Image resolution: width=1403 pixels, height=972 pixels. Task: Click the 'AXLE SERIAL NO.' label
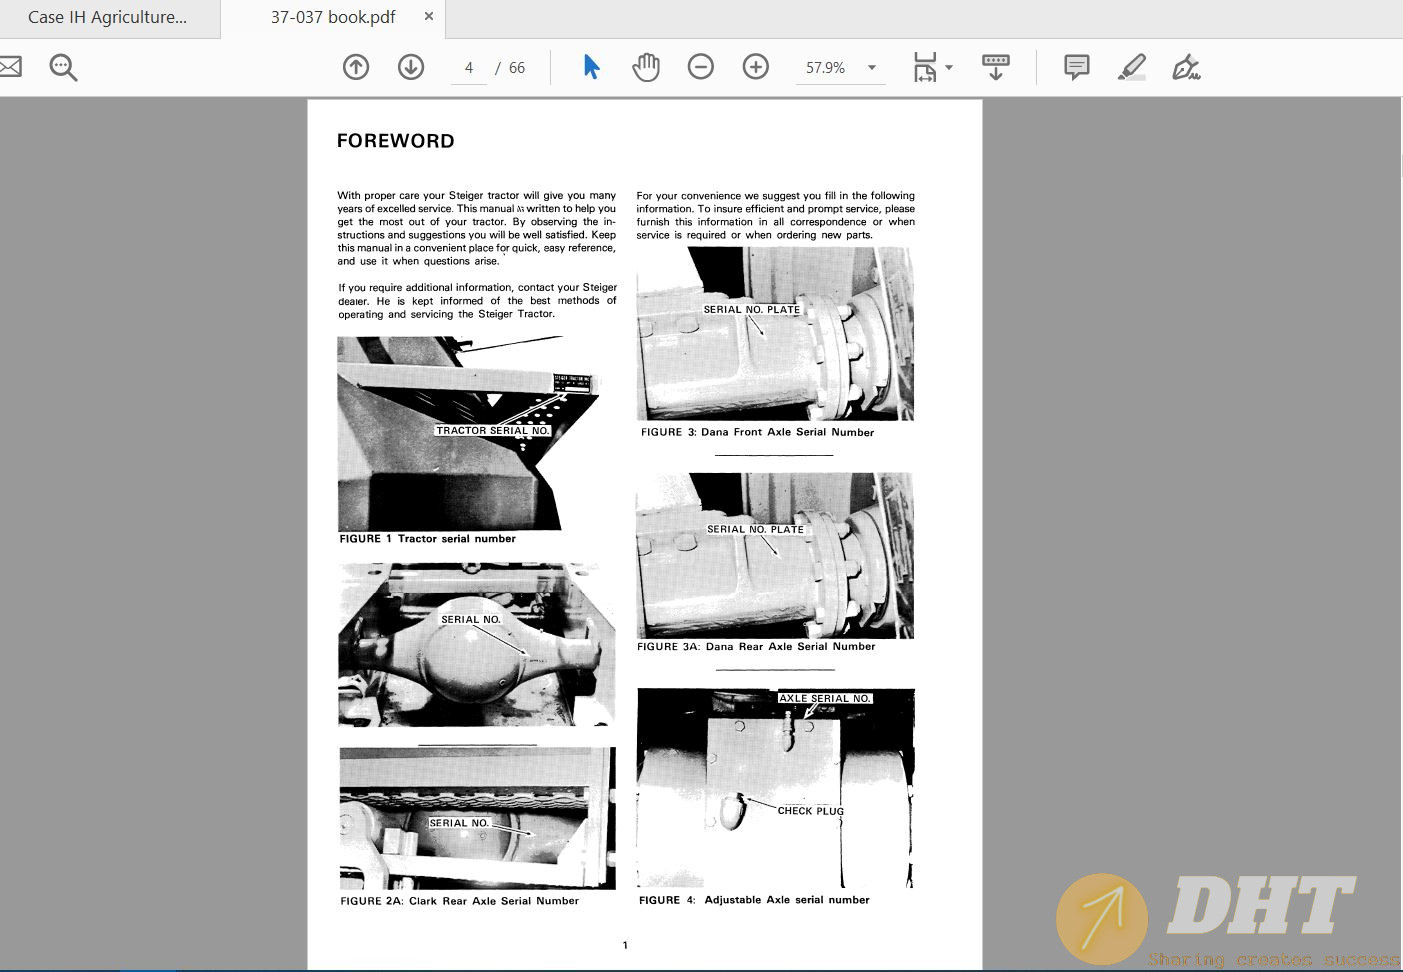click(x=825, y=698)
